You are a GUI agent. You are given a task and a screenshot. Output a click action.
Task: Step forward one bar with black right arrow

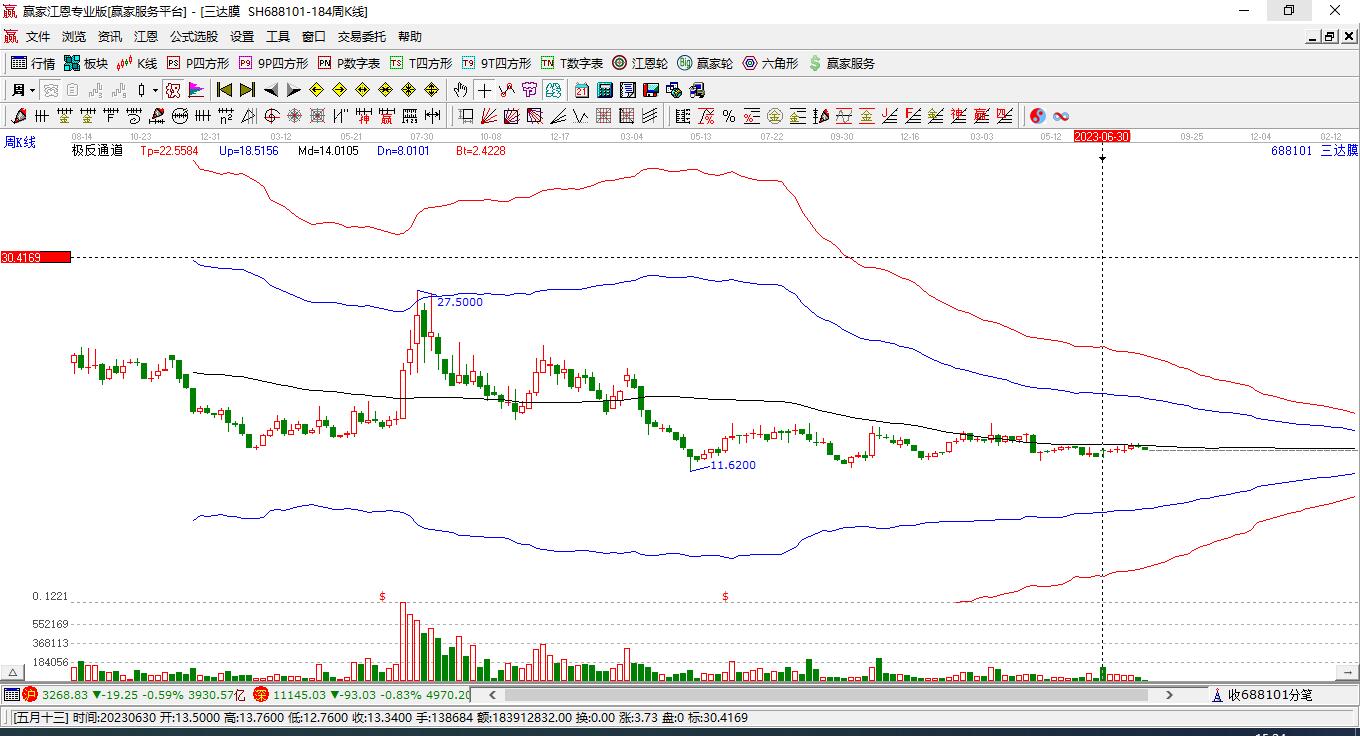point(293,90)
